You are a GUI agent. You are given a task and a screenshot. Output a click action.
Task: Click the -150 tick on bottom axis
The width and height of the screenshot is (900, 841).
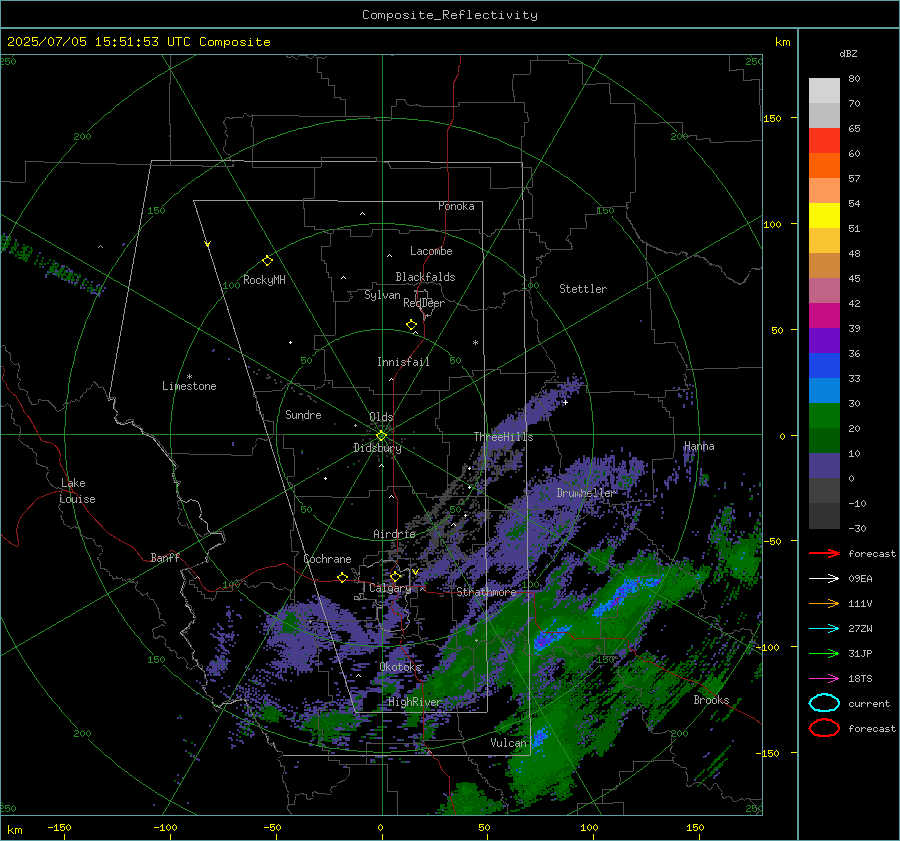[x=59, y=827]
